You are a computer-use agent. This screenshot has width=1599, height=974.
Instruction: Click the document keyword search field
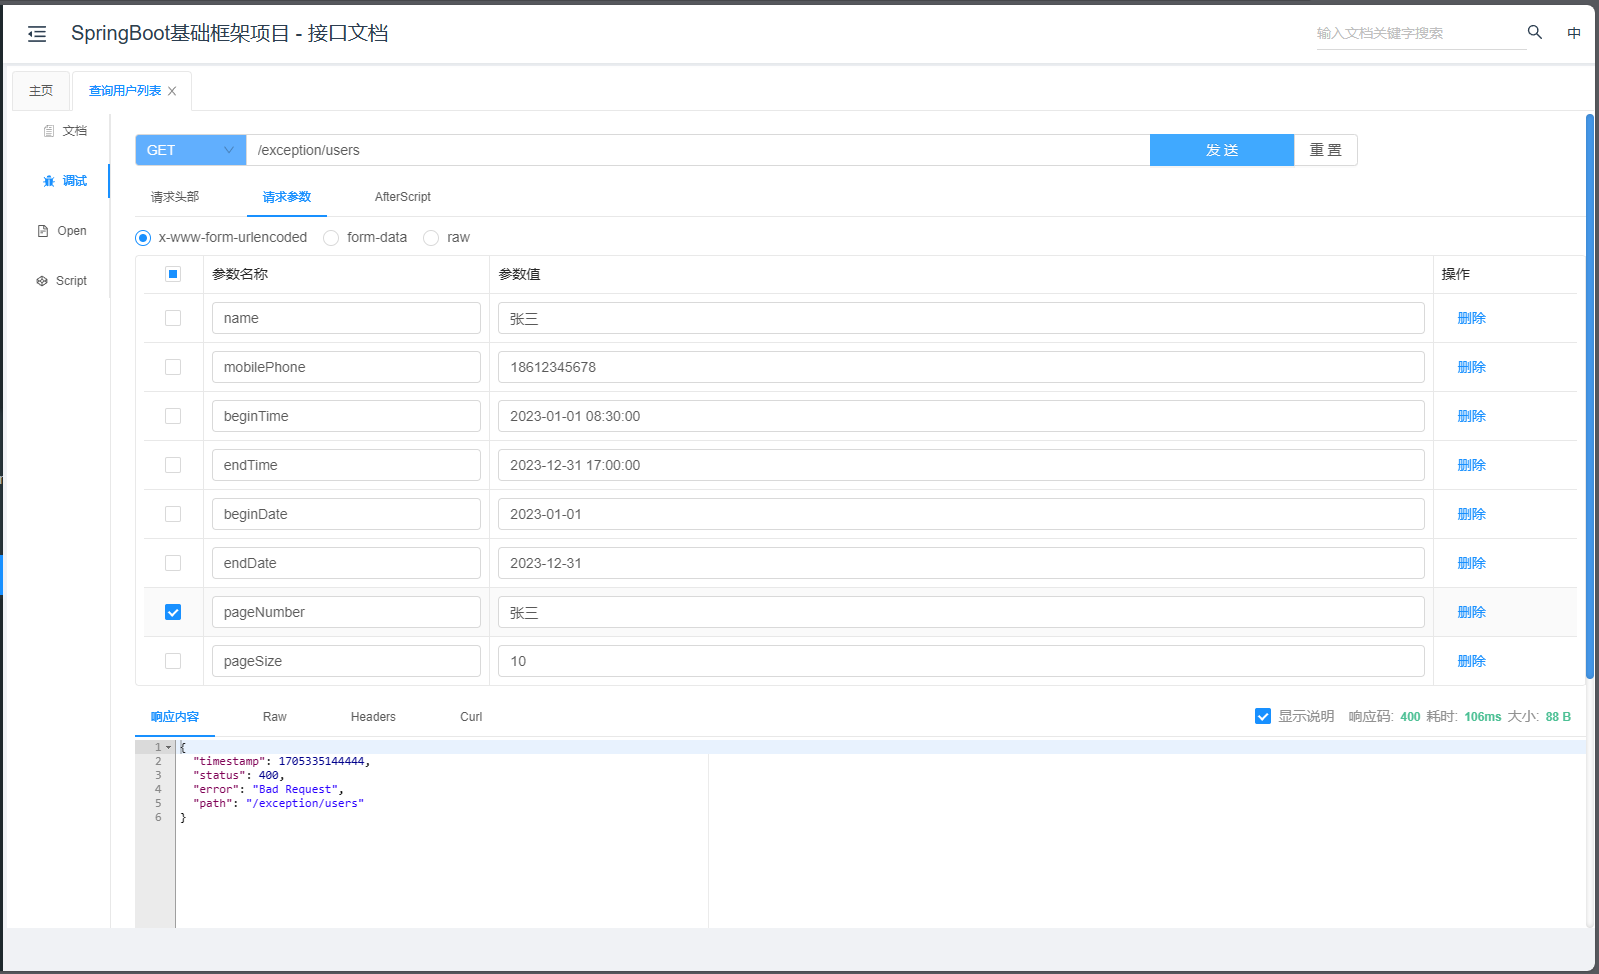coord(1420,33)
